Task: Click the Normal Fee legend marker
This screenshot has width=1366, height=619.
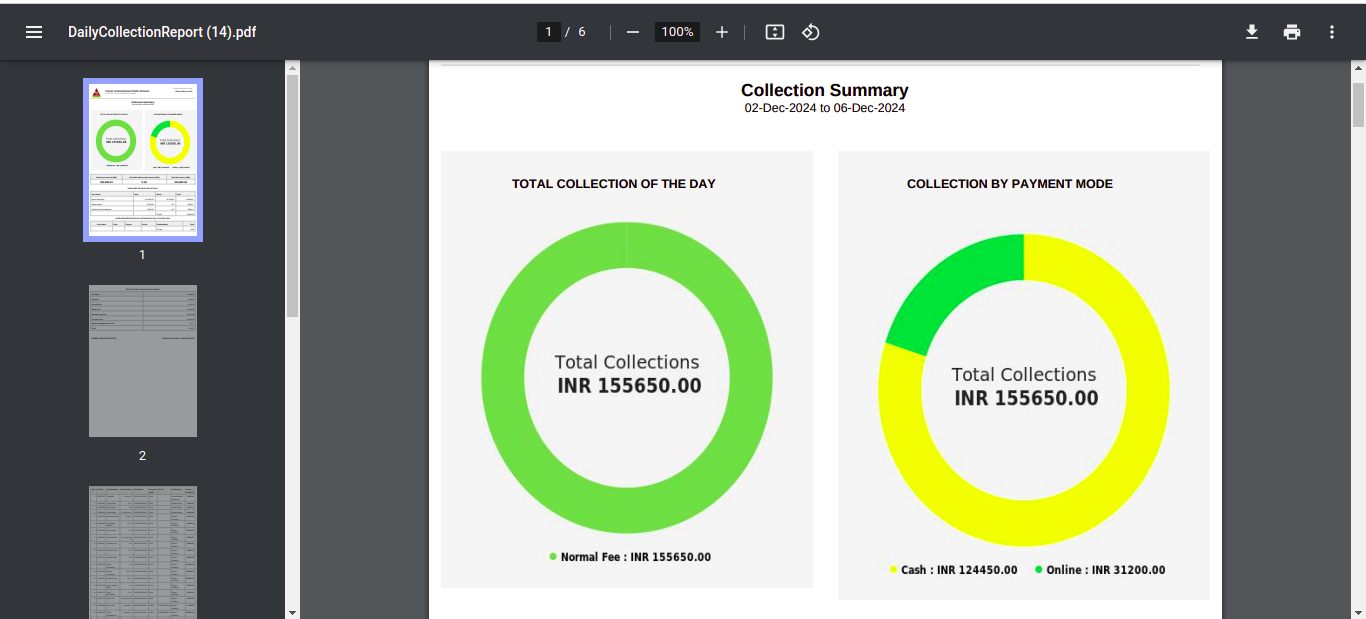Action: click(553, 556)
